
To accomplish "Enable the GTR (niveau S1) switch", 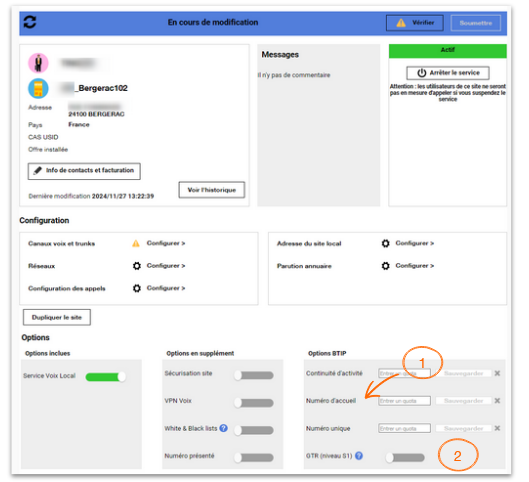I will pos(405,457).
